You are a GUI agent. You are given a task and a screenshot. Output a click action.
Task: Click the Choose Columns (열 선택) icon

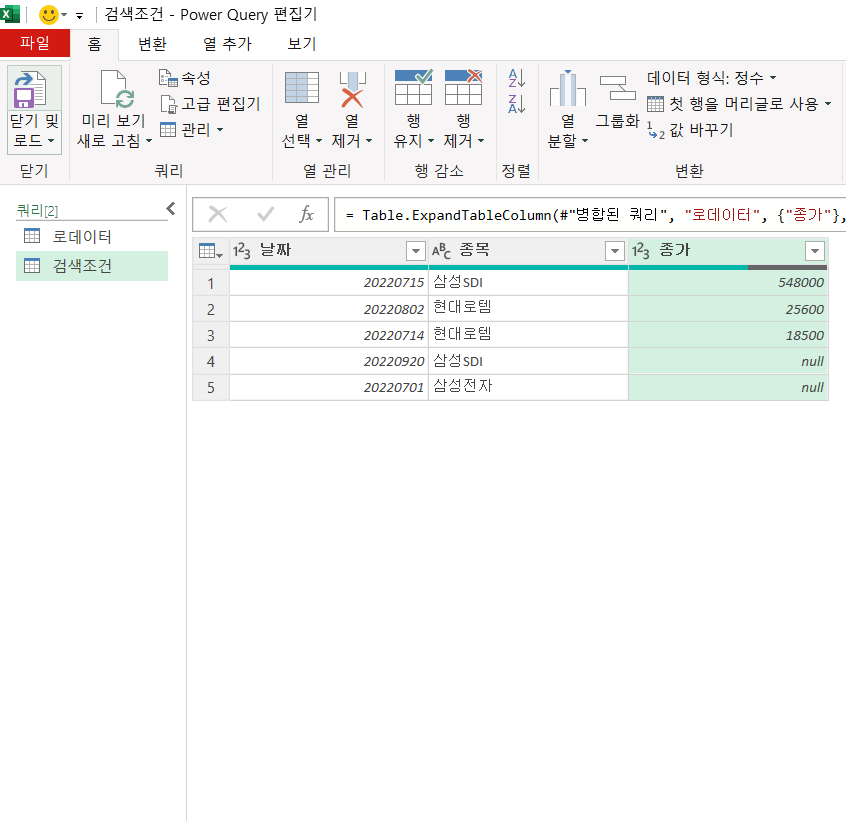[x=302, y=87]
